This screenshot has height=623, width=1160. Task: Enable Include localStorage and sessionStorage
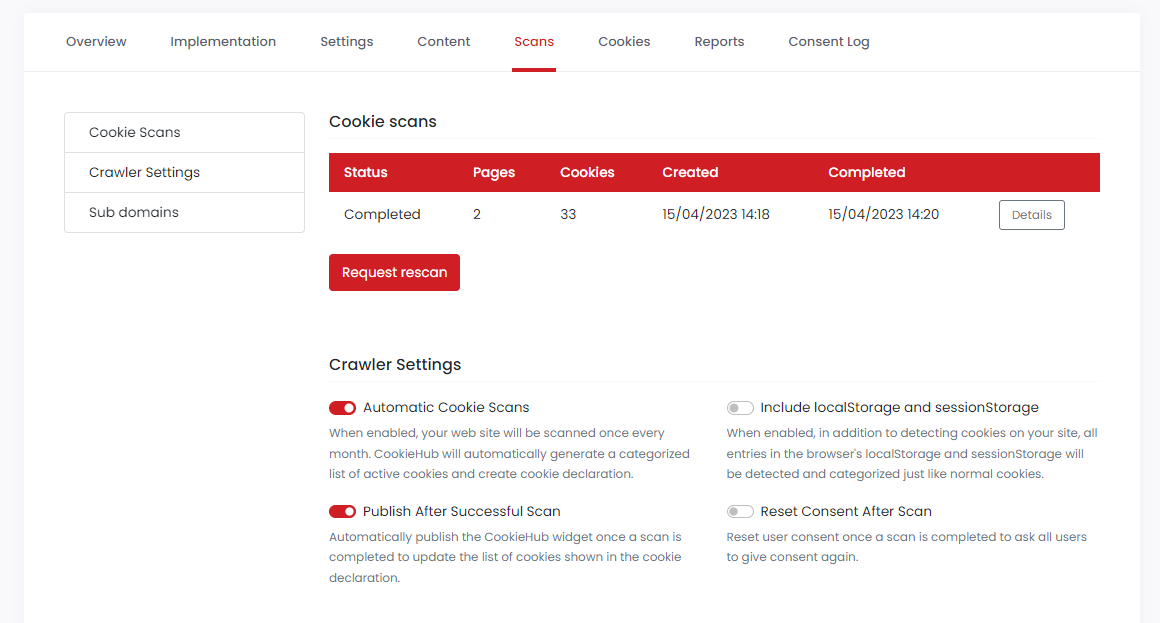coord(740,407)
